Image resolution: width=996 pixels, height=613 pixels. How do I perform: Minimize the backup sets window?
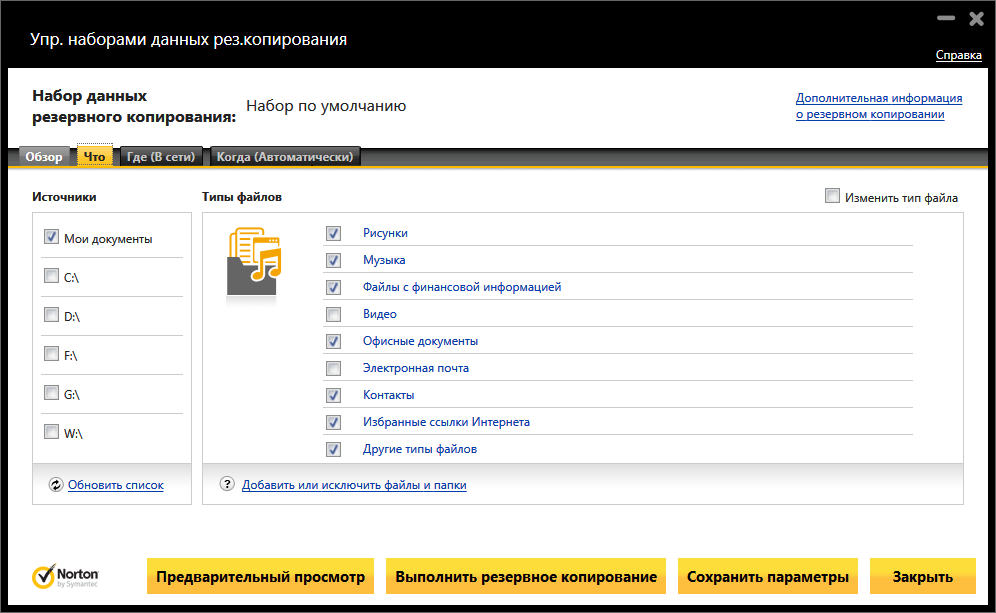coord(944,19)
